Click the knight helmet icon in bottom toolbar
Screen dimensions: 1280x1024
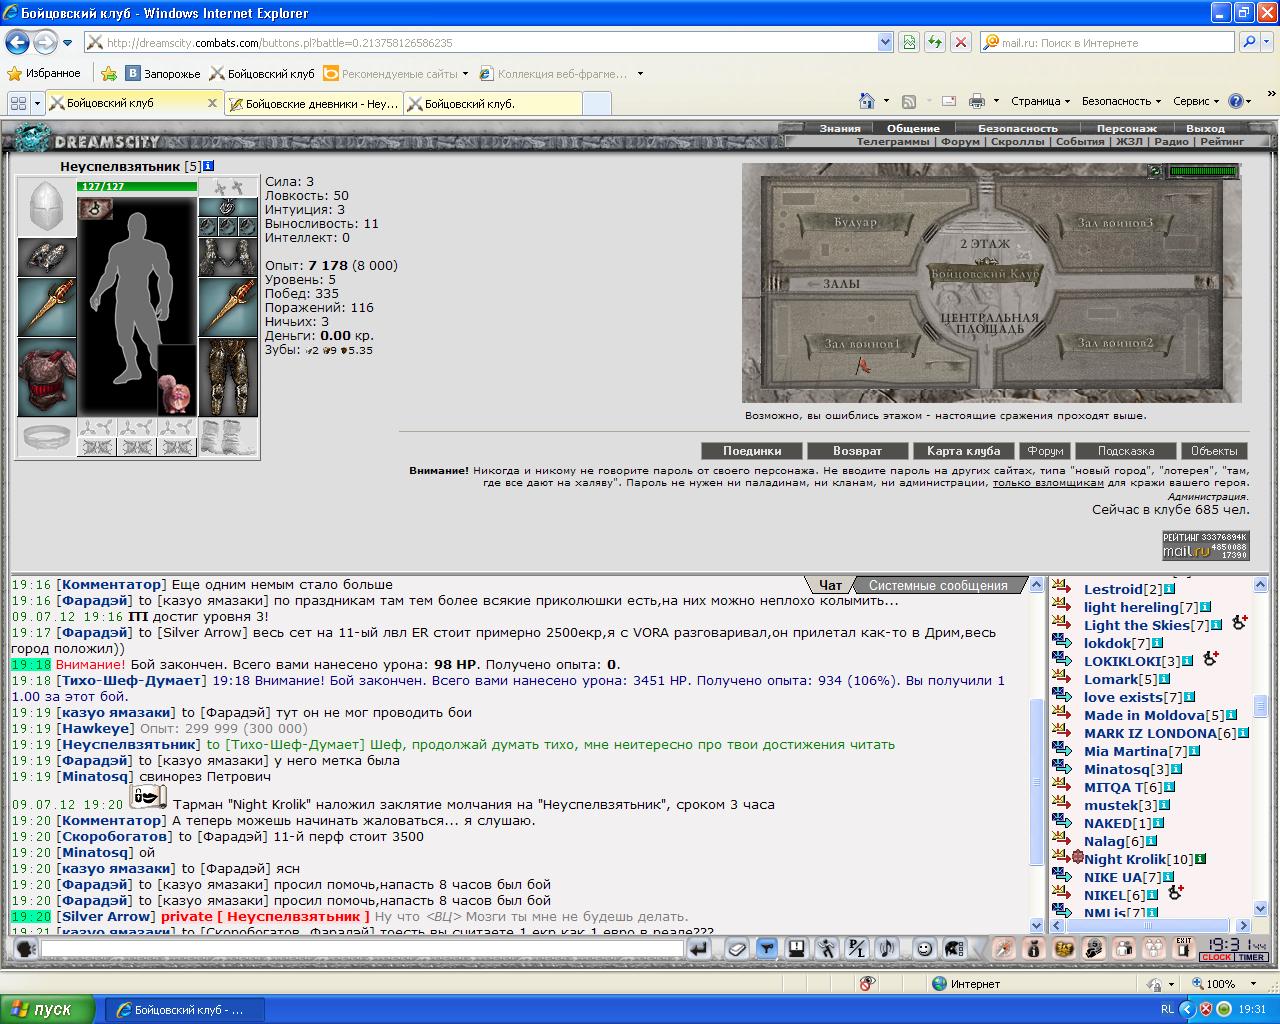pos(1094,948)
